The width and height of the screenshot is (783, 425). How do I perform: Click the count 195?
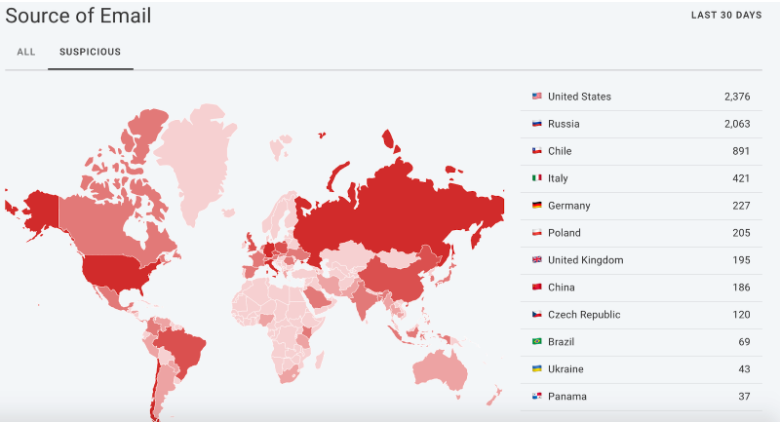pos(741,260)
